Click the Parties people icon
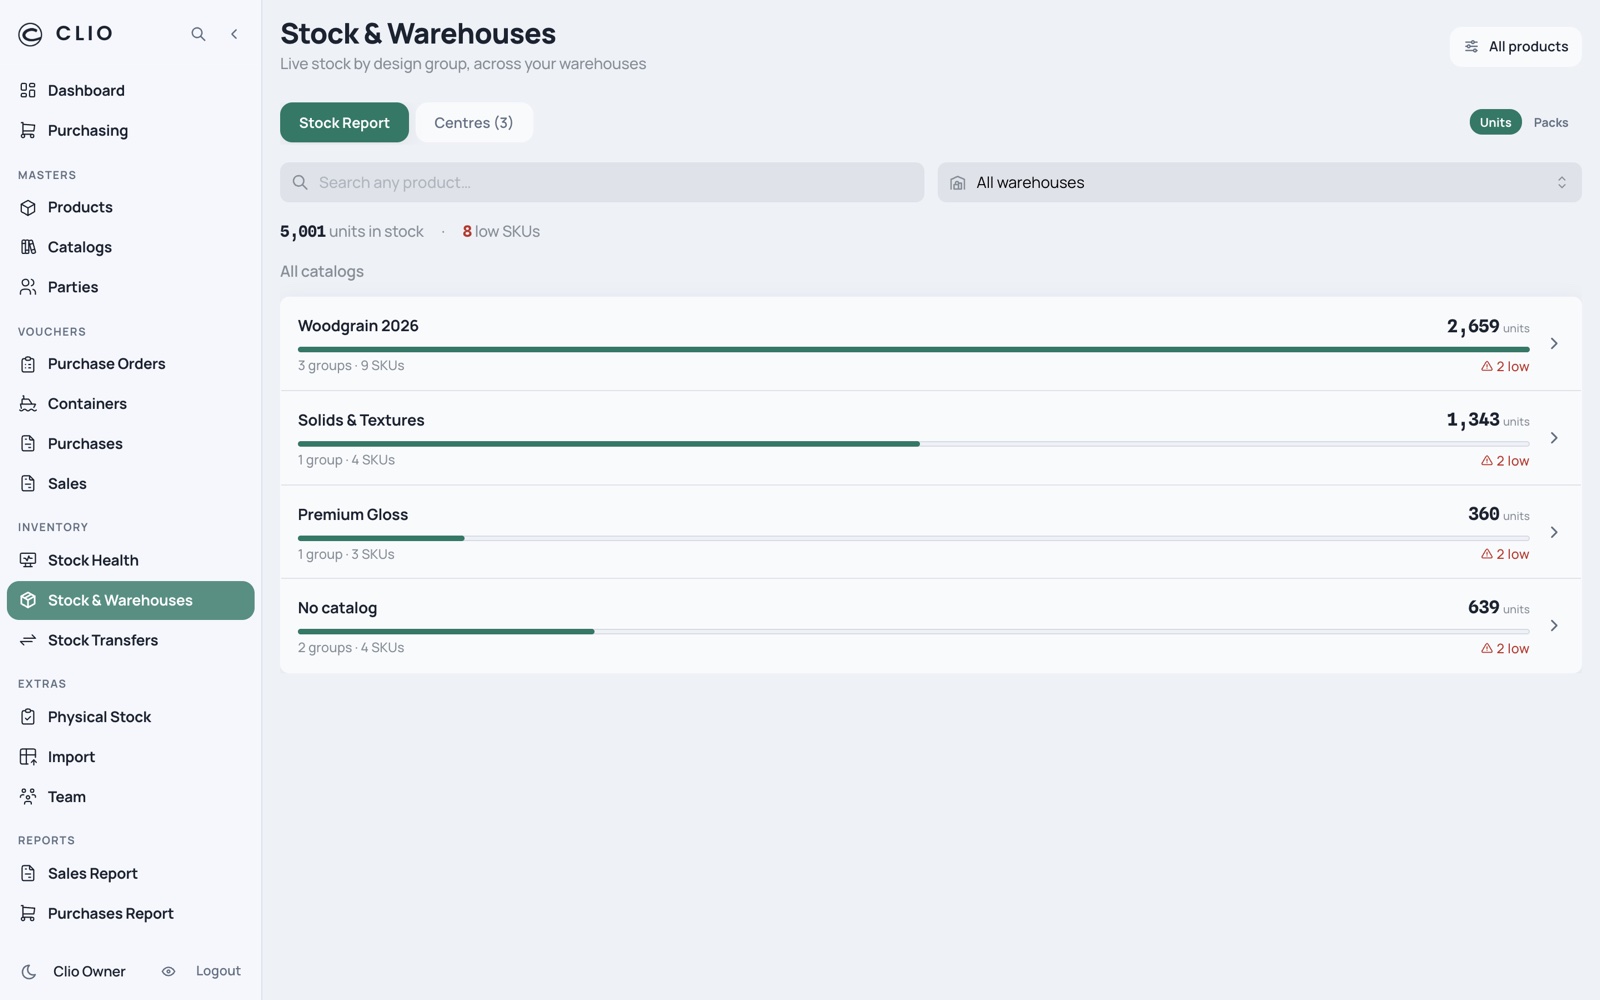Screen dimensions: 1600x1000 pyautogui.click(x=28, y=287)
